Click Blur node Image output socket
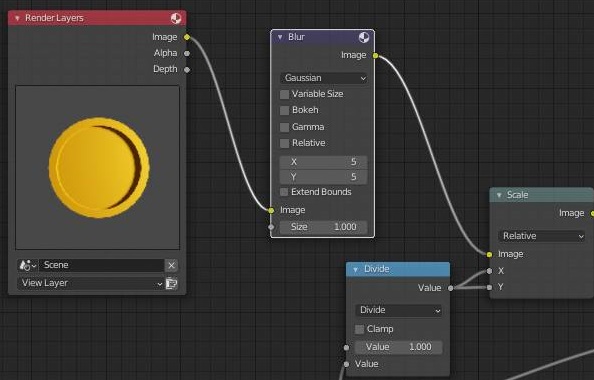This screenshot has height=380, width=594. point(375,56)
